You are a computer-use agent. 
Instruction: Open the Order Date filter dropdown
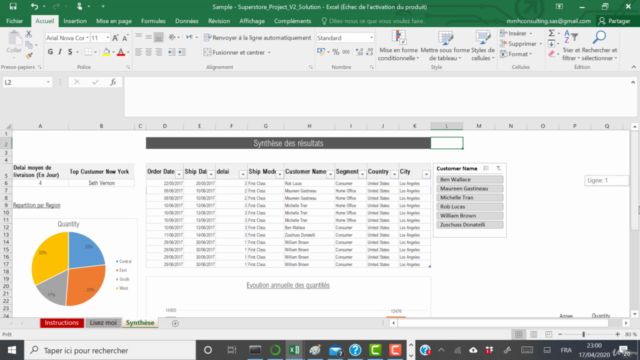179,175
